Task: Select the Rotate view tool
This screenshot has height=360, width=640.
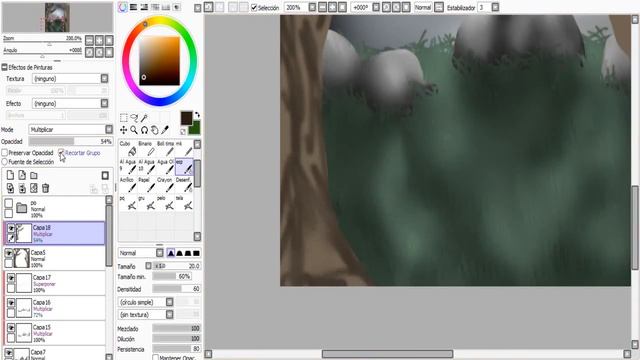Action: coord(144,130)
